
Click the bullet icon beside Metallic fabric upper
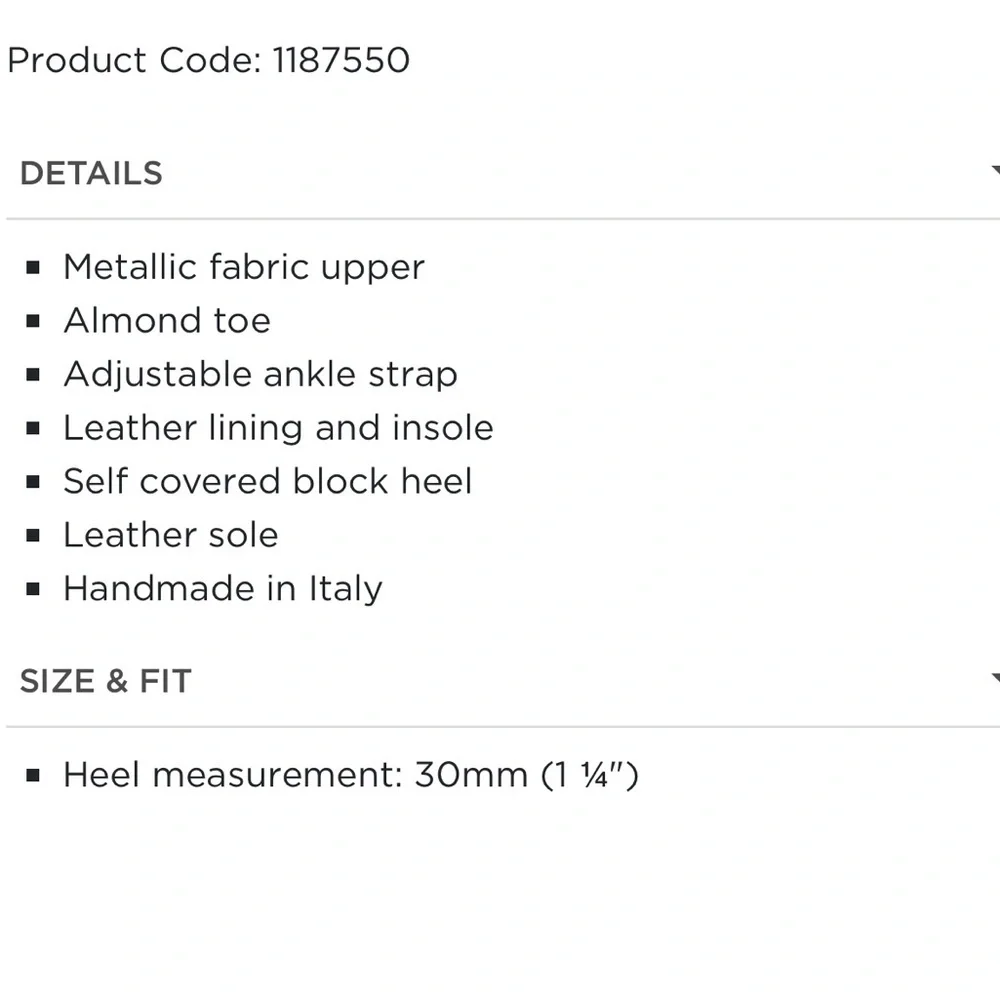tap(36, 266)
